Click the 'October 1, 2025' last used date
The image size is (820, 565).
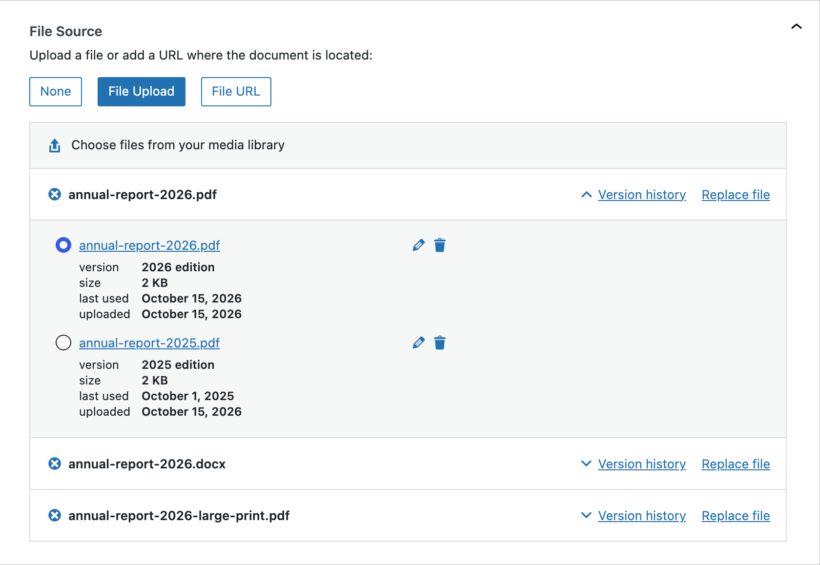188,396
